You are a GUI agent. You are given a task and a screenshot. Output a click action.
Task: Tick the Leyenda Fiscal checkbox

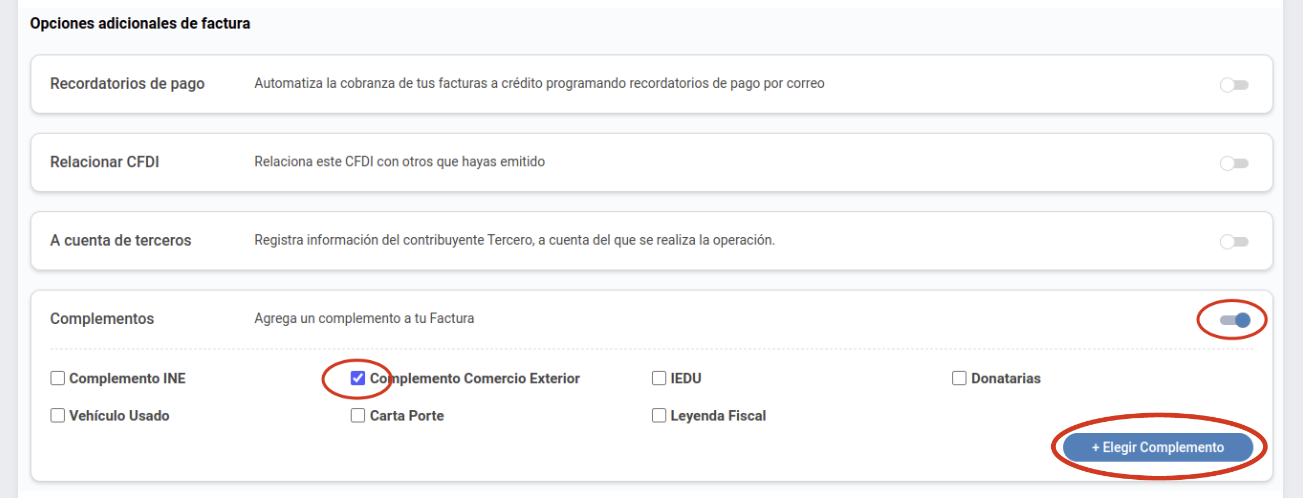pyautogui.click(x=659, y=415)
